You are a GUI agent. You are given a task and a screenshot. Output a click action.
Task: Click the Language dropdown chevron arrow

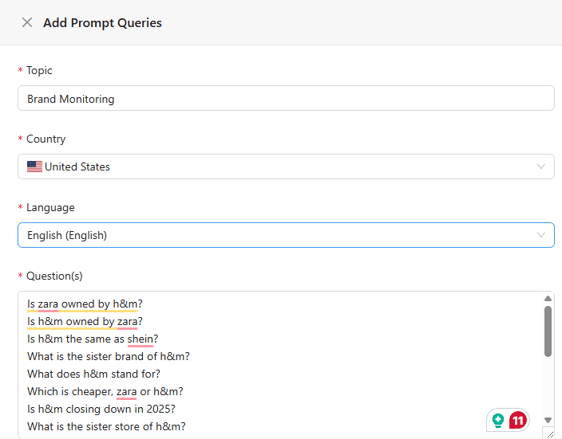541,235
